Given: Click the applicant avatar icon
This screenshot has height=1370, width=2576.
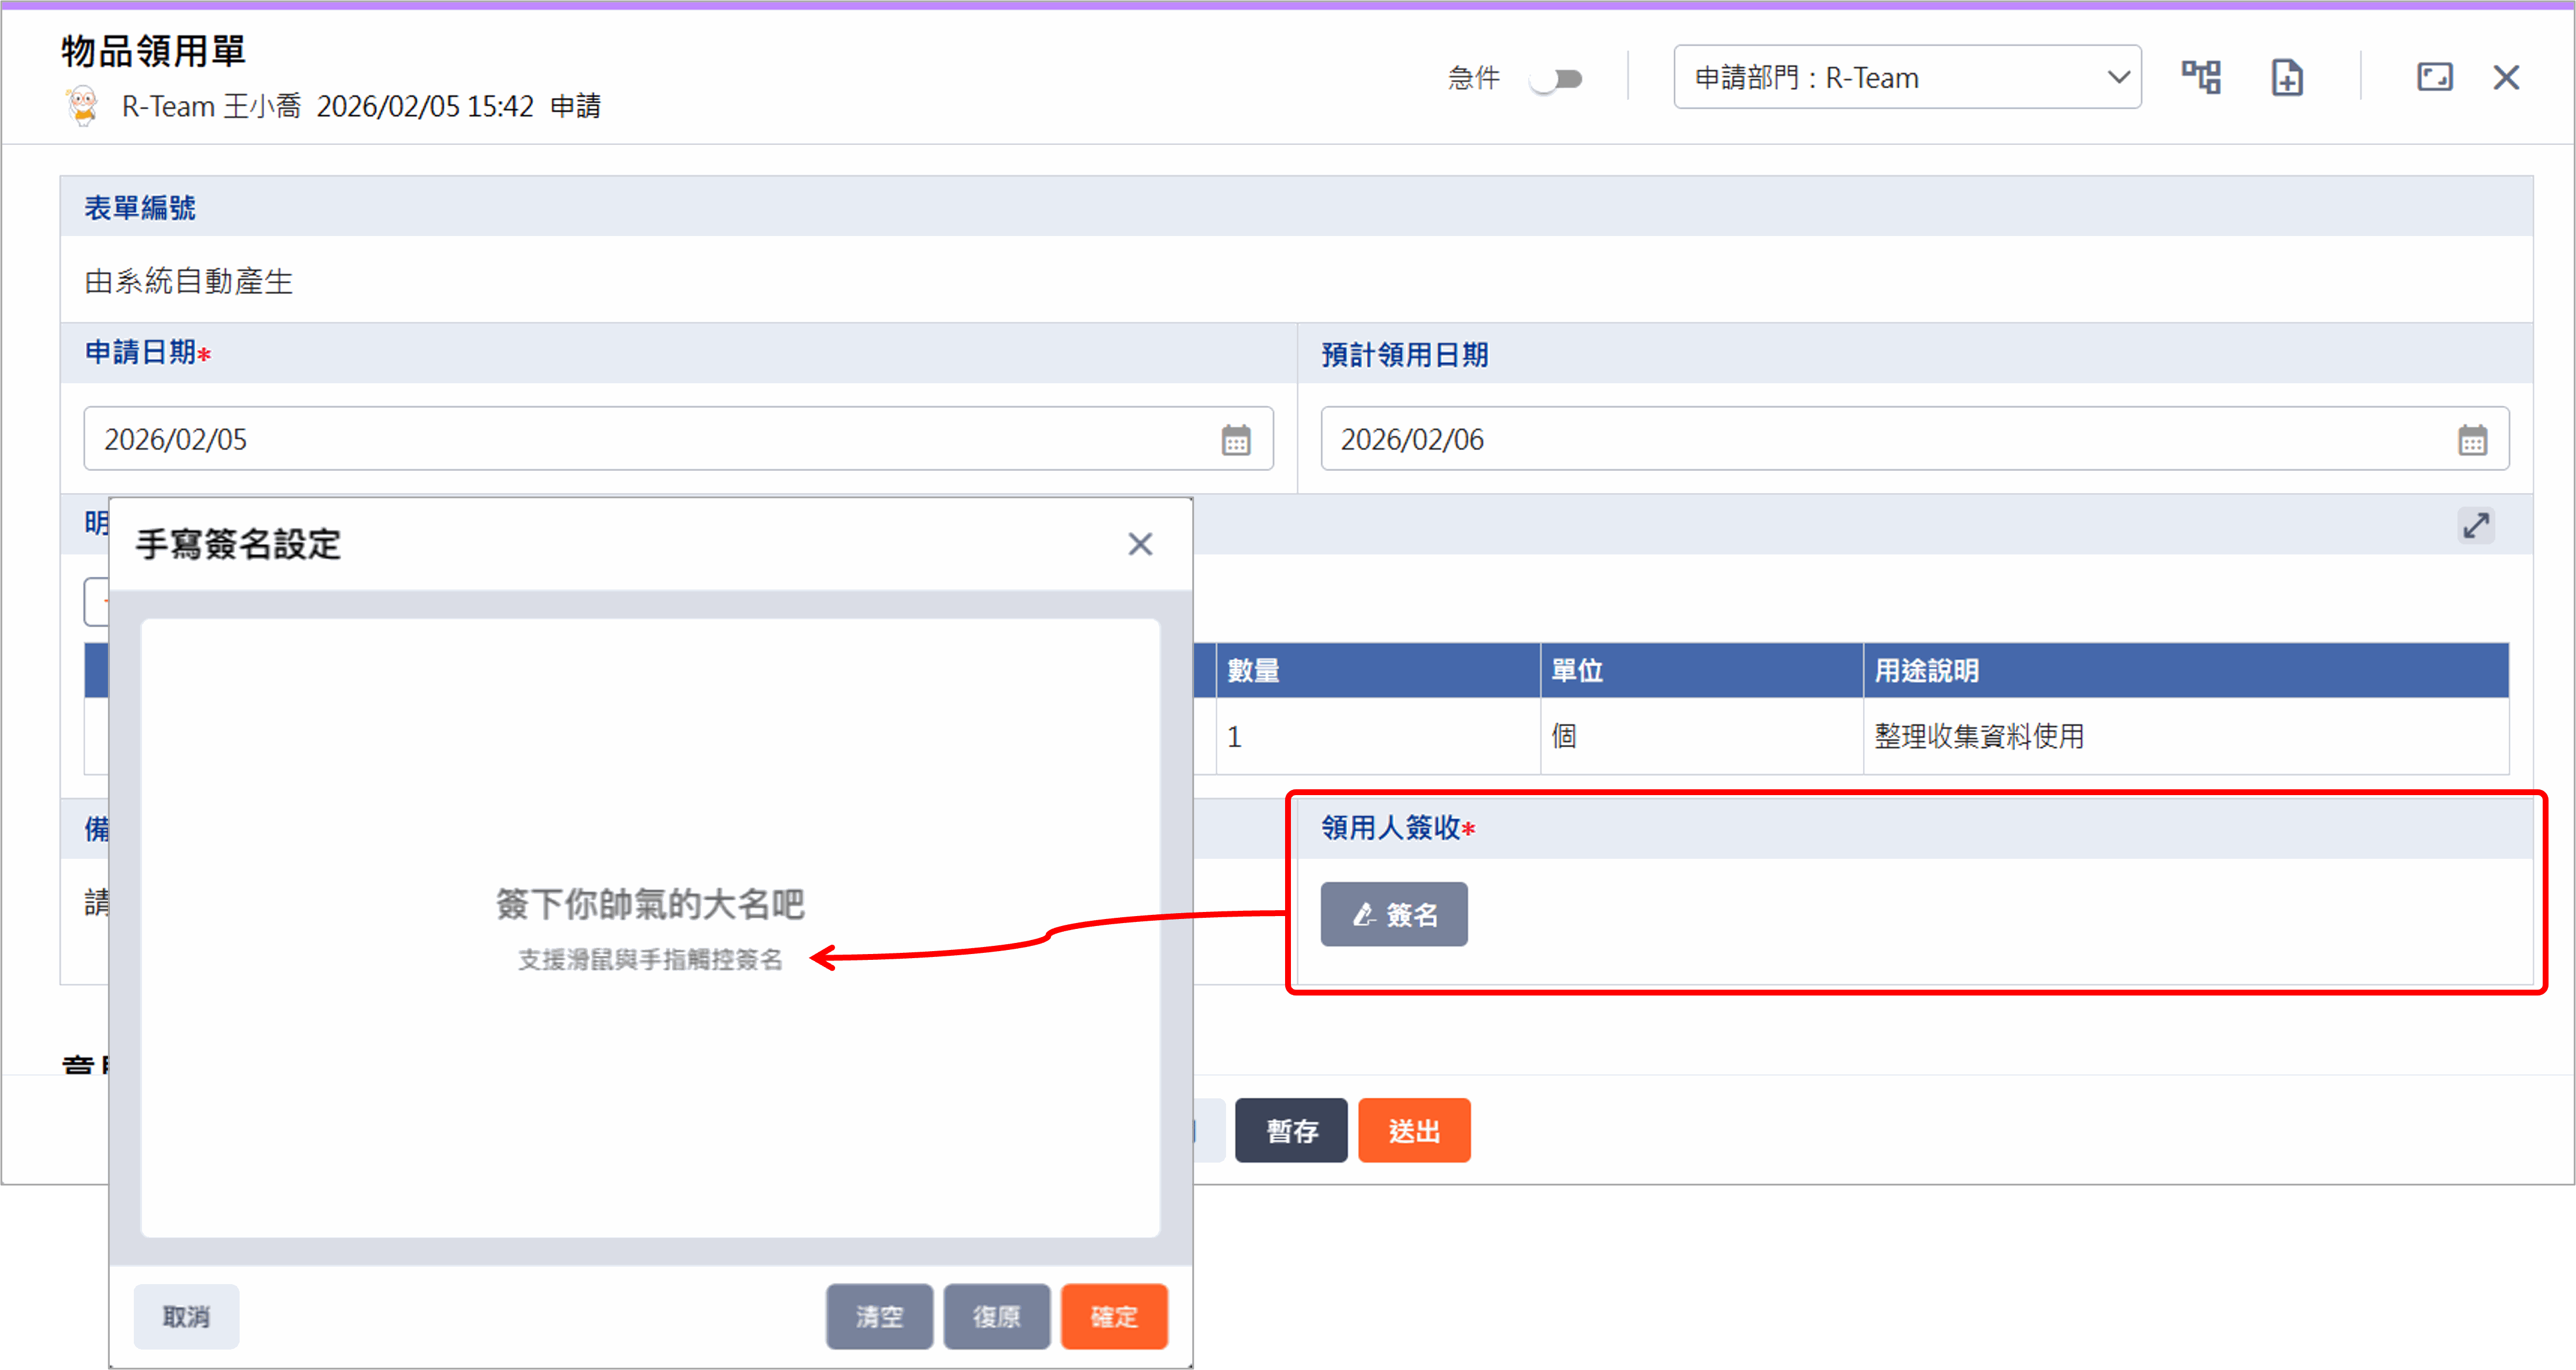Looking at the screenshot, I should (83, 105).
